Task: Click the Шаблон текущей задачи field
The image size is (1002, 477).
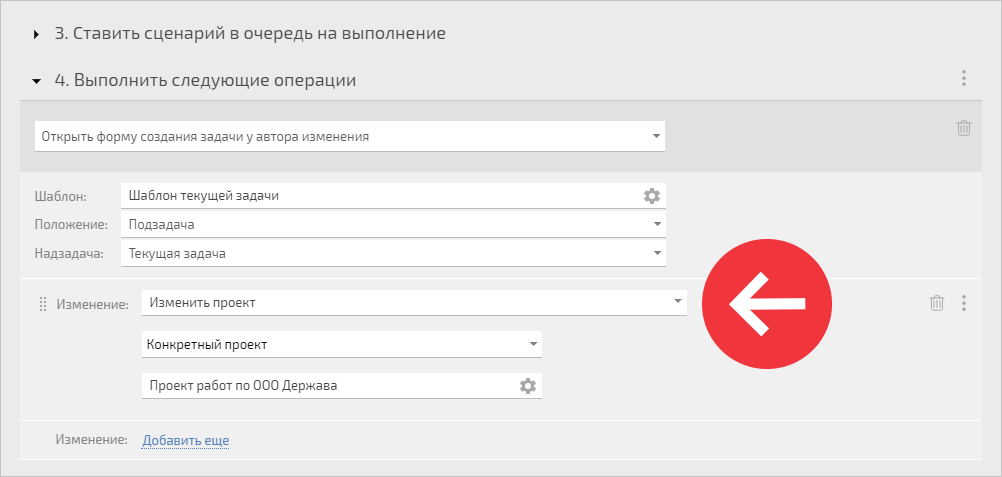Action: [x=393, y=196]
